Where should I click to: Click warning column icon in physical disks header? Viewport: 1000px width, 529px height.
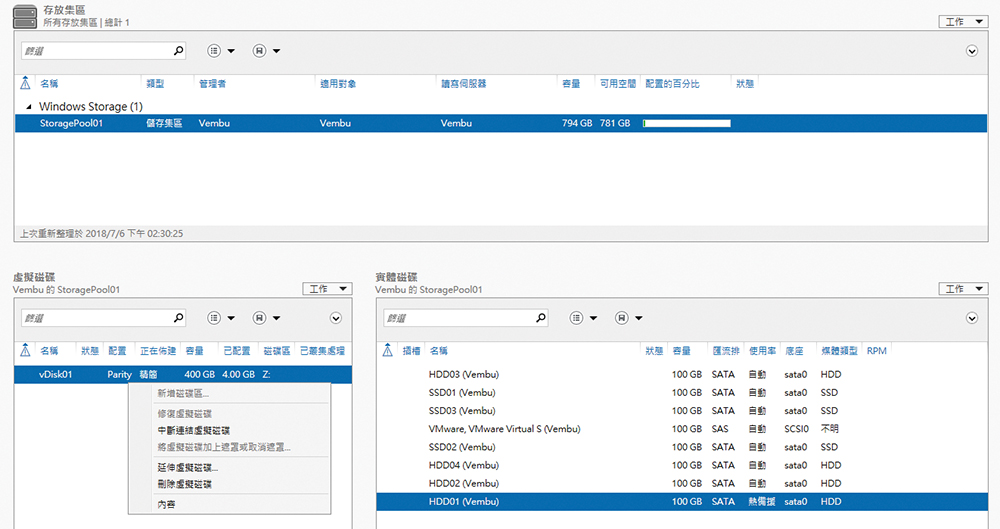(387, 350)
